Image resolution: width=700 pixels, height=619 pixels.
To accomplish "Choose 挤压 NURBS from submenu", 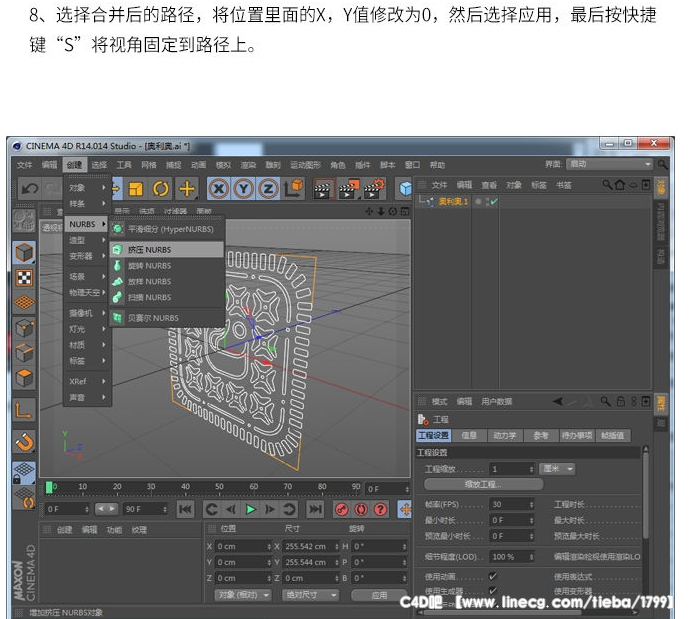I will (x=167, y=249).
